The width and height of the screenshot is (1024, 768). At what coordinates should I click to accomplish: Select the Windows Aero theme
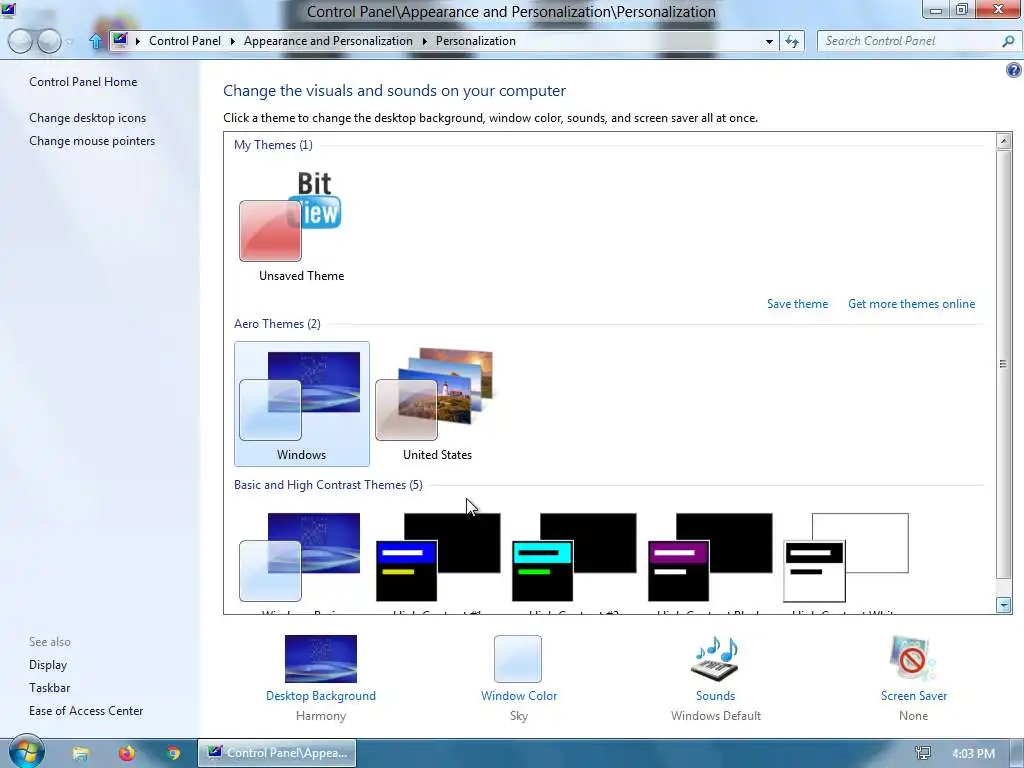(301, 404)
